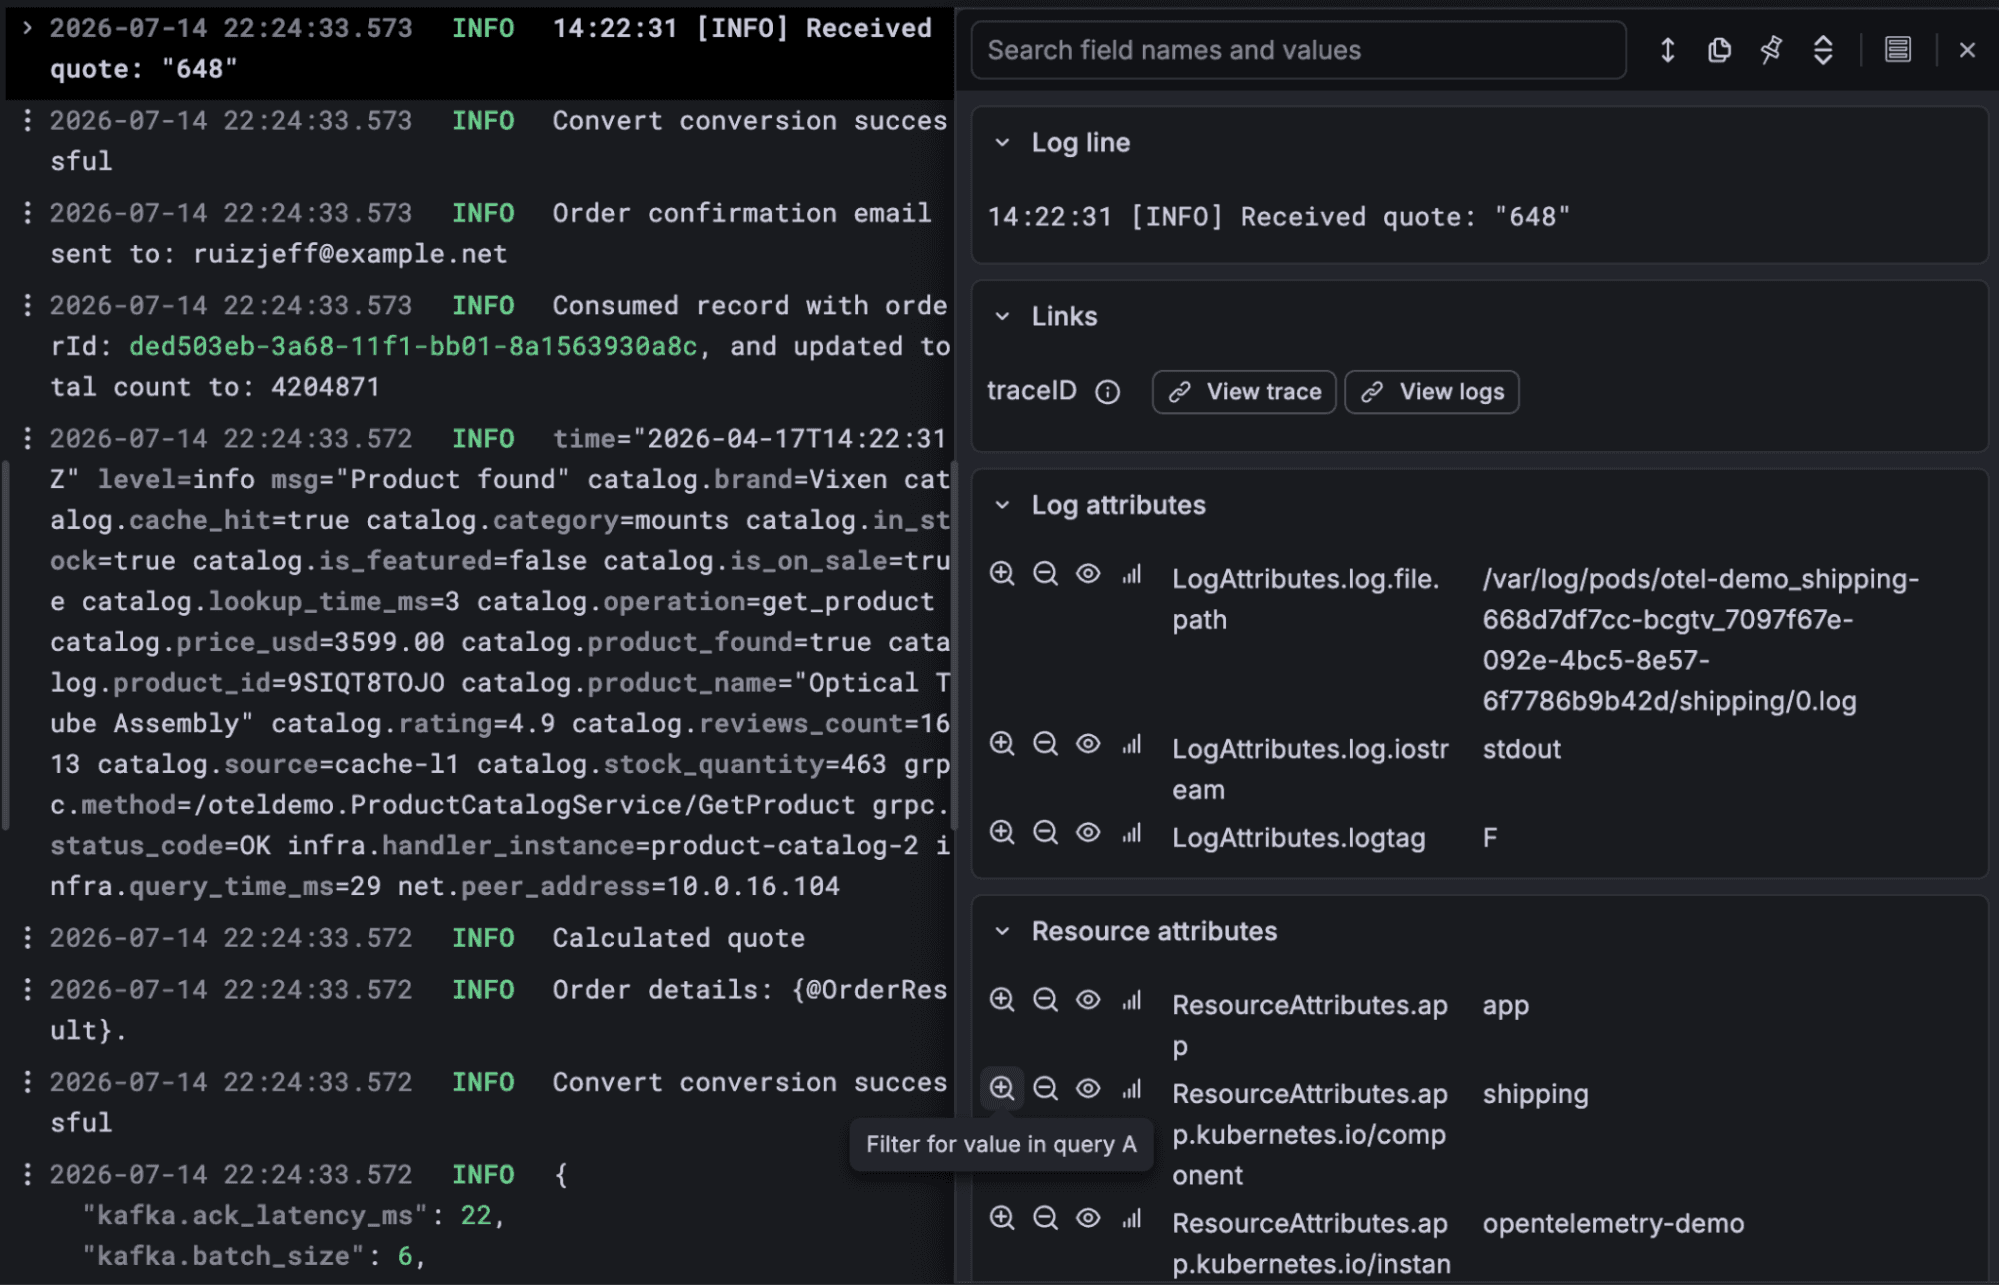The width and height of the screenshot is (1999, 1286).
Task: Click LogAttributes.logtag field name
Action: [x=1298, y=838]
